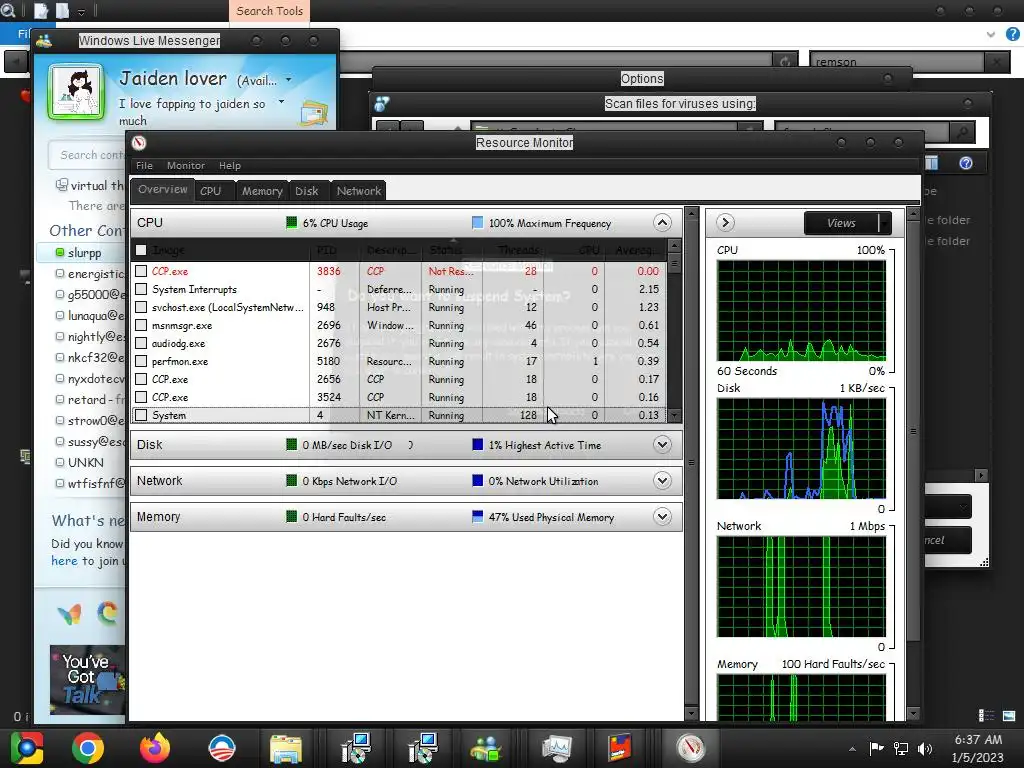Viewport: 1024px width, 768px height.
Task: Click the 'here' link in Messenger
Action: (64, 561)
